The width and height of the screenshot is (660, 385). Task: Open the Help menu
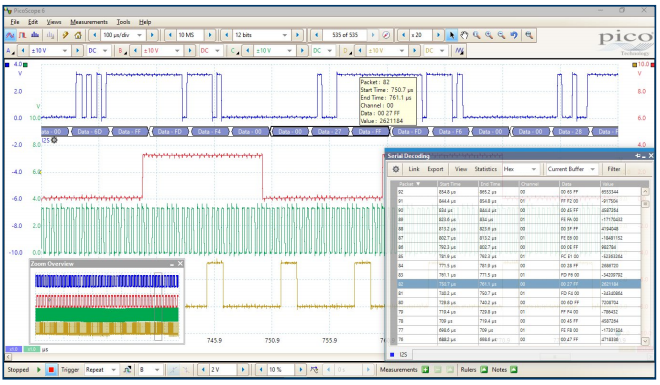[x=145, y=22]
